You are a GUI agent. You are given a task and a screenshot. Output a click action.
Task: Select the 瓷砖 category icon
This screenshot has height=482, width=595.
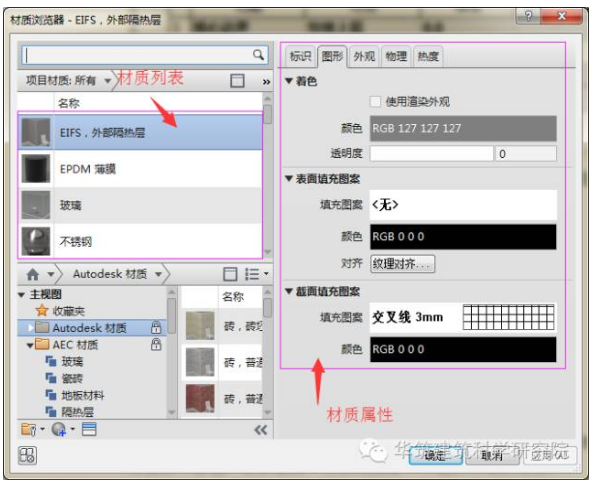pyautogui.click(x=50, y=378)
